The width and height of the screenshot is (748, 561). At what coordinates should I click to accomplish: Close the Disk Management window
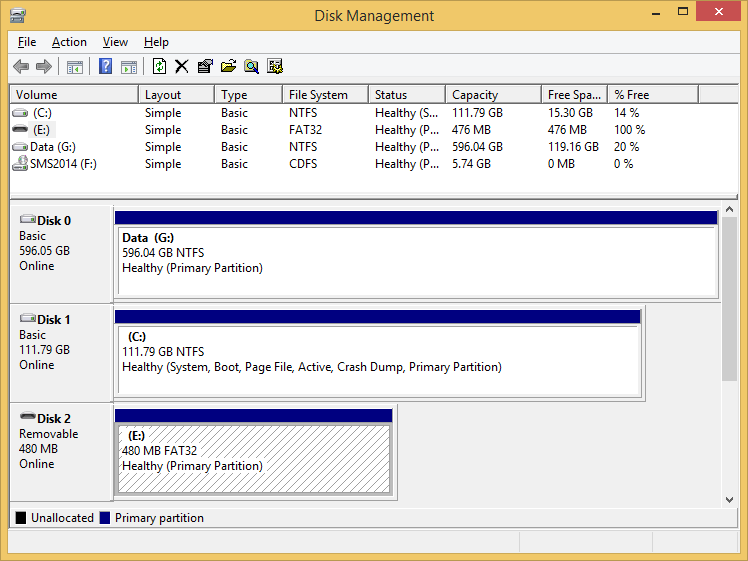click(718, 12)
